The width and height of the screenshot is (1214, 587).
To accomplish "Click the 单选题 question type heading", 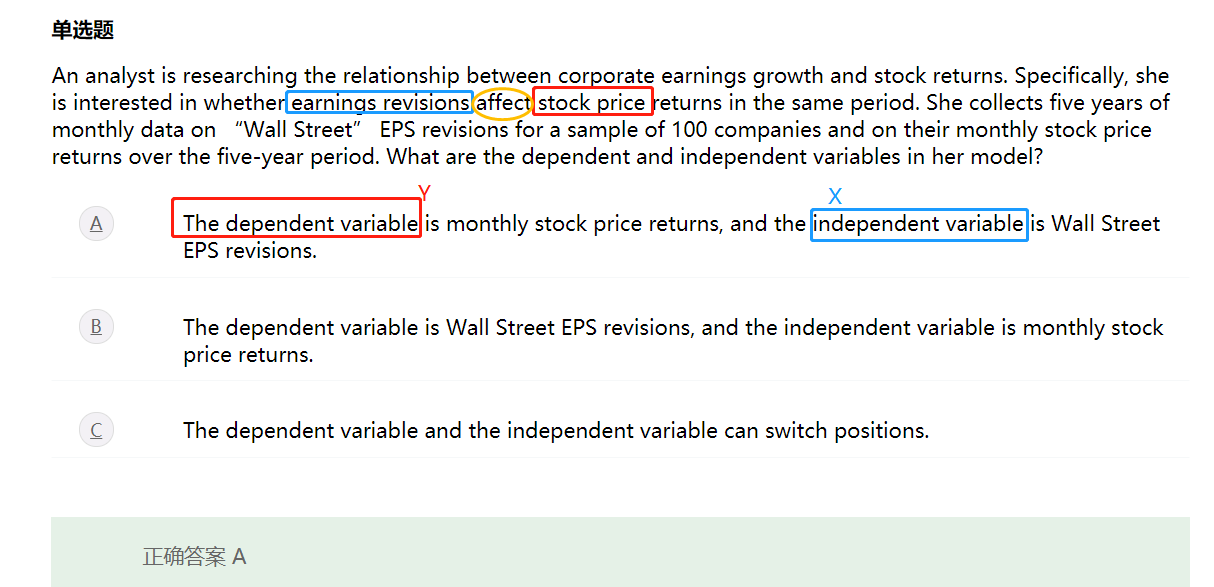I will (x=83, y=30).
